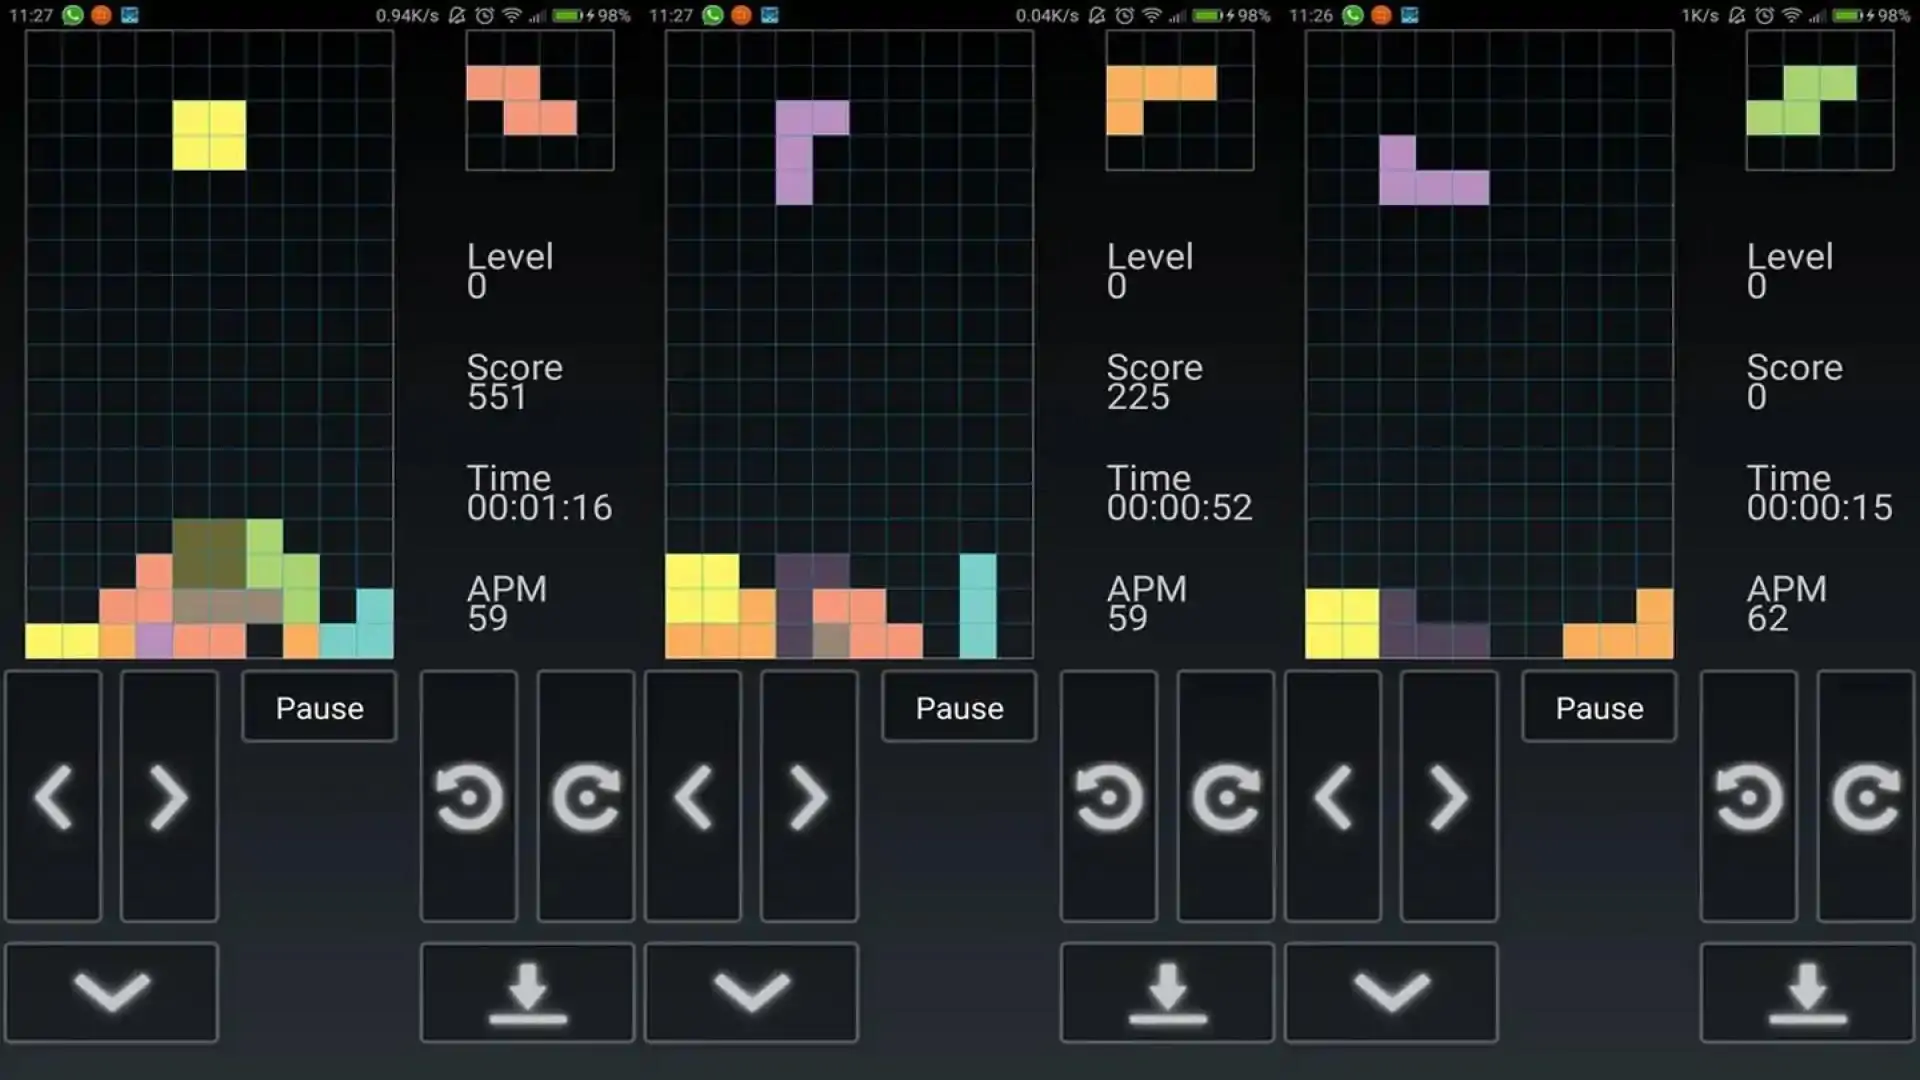This screenshot has height=1080, width=1920.
Task: Hard drop the piece in the Score 551 game
Action: coord(528,992)
